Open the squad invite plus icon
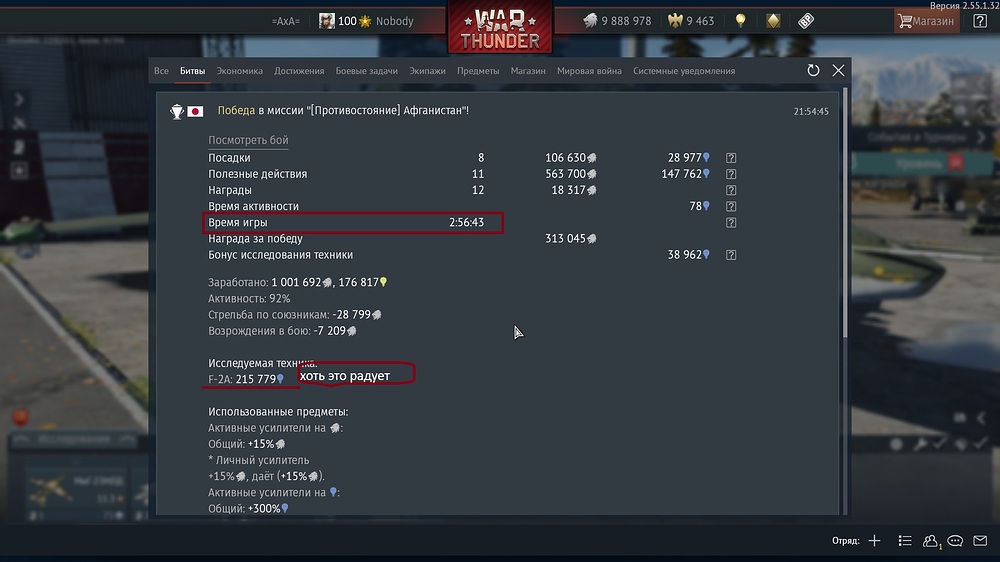Viewport: 1000px width, 562px height. [x=874, y=540]
